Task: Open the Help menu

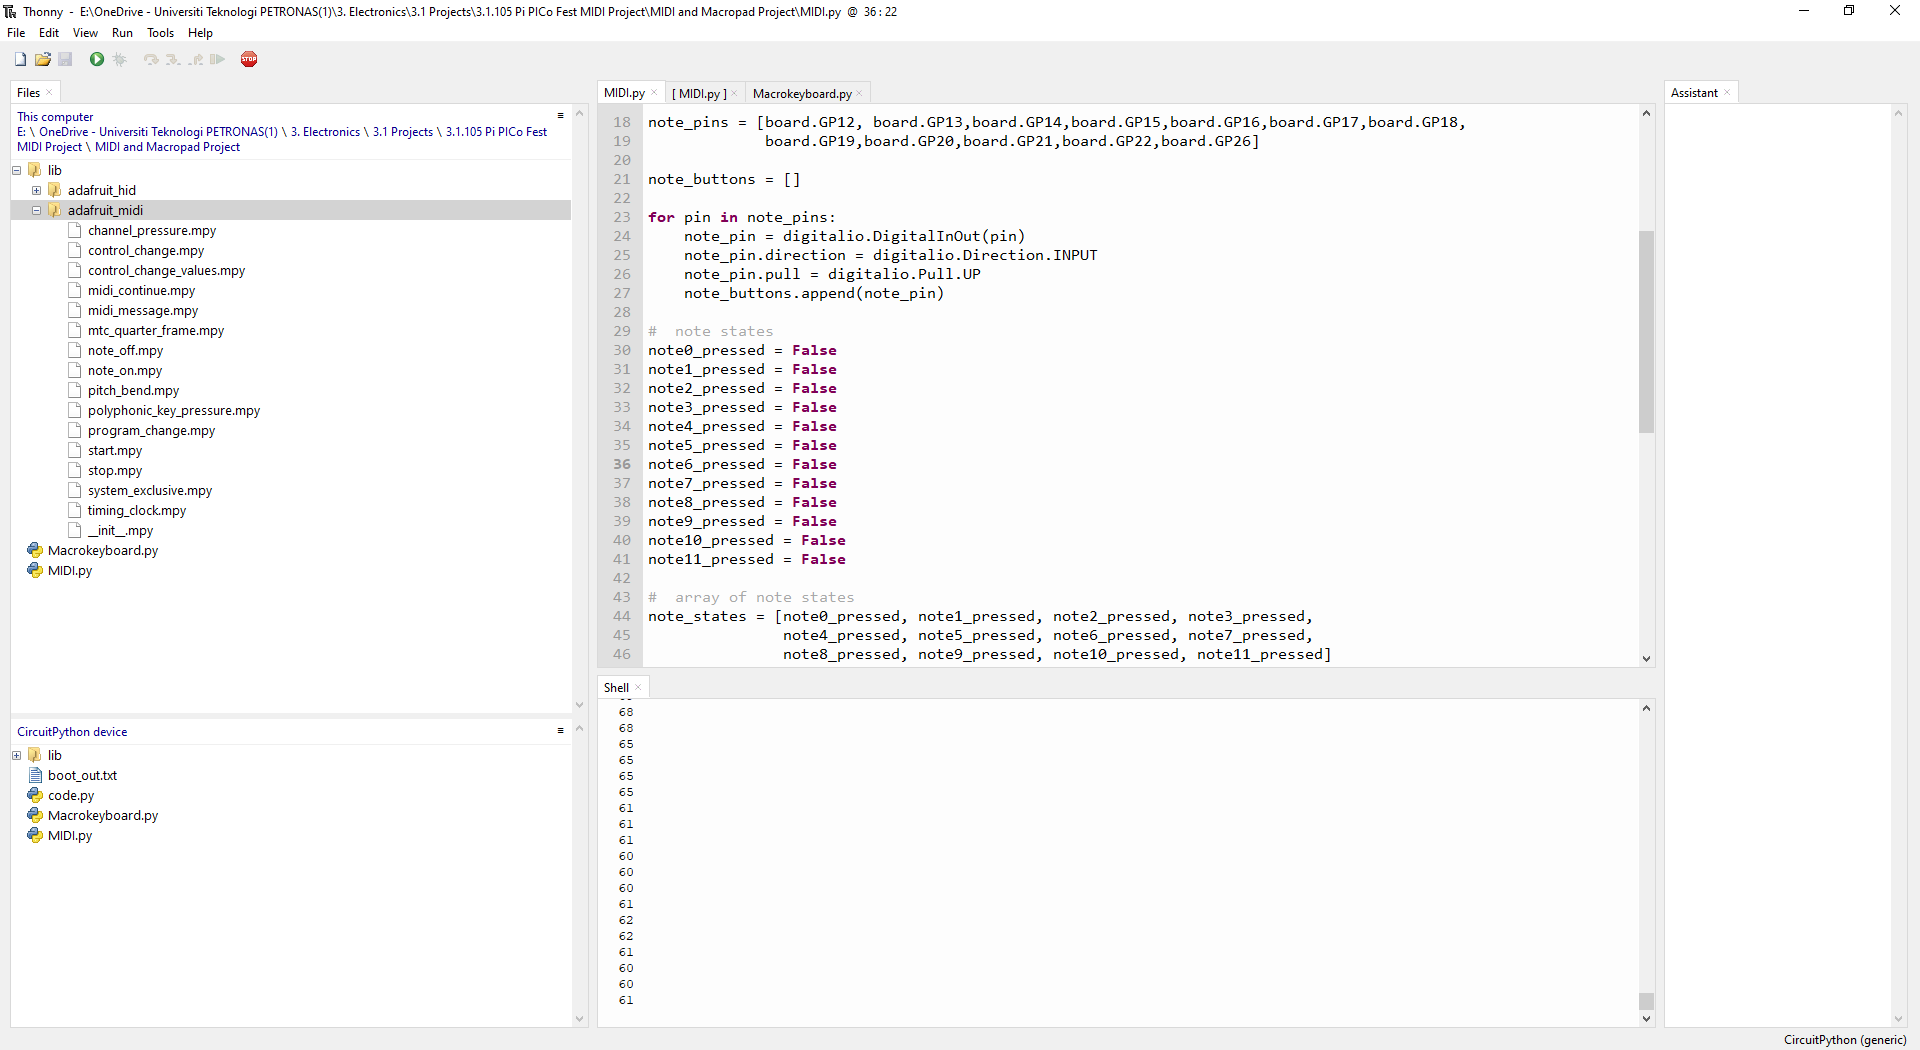Action: [x=200, y=33]
